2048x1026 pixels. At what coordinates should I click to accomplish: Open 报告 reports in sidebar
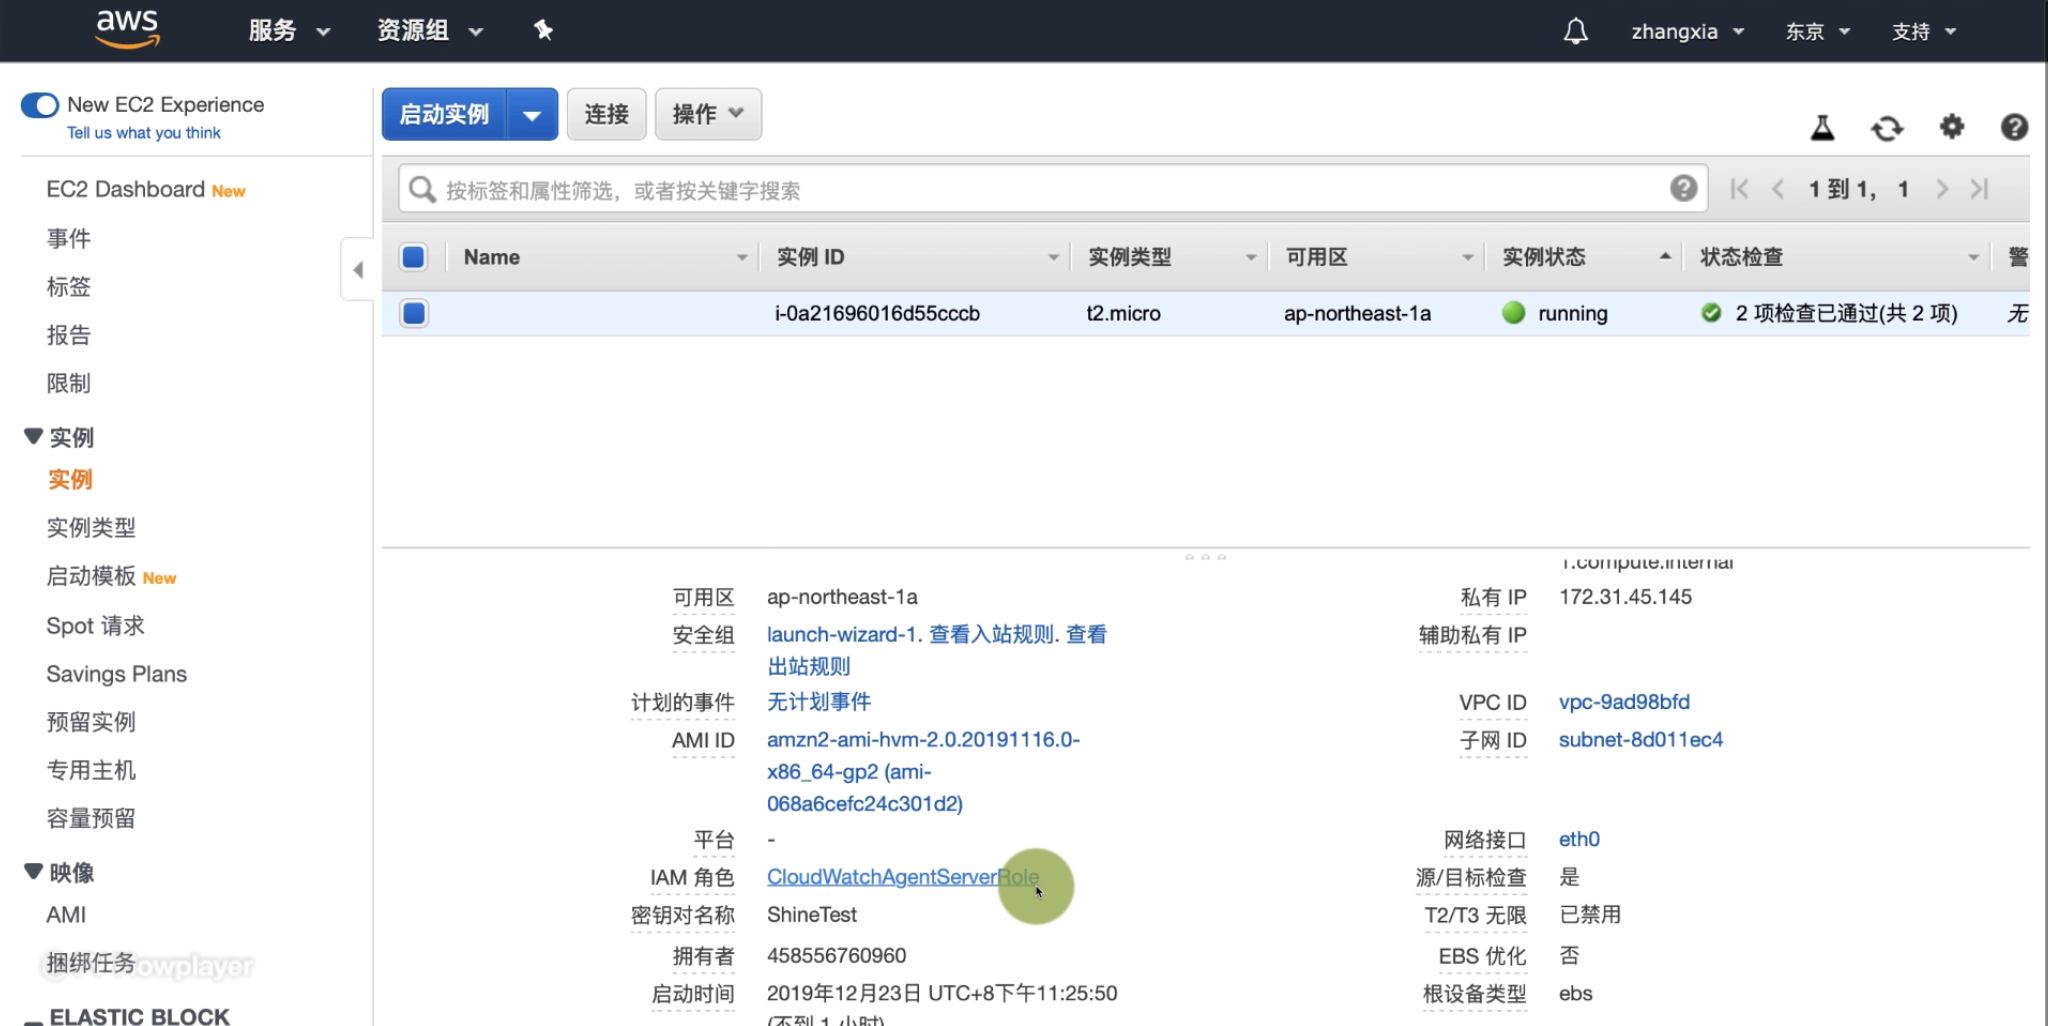pos(68,334)
